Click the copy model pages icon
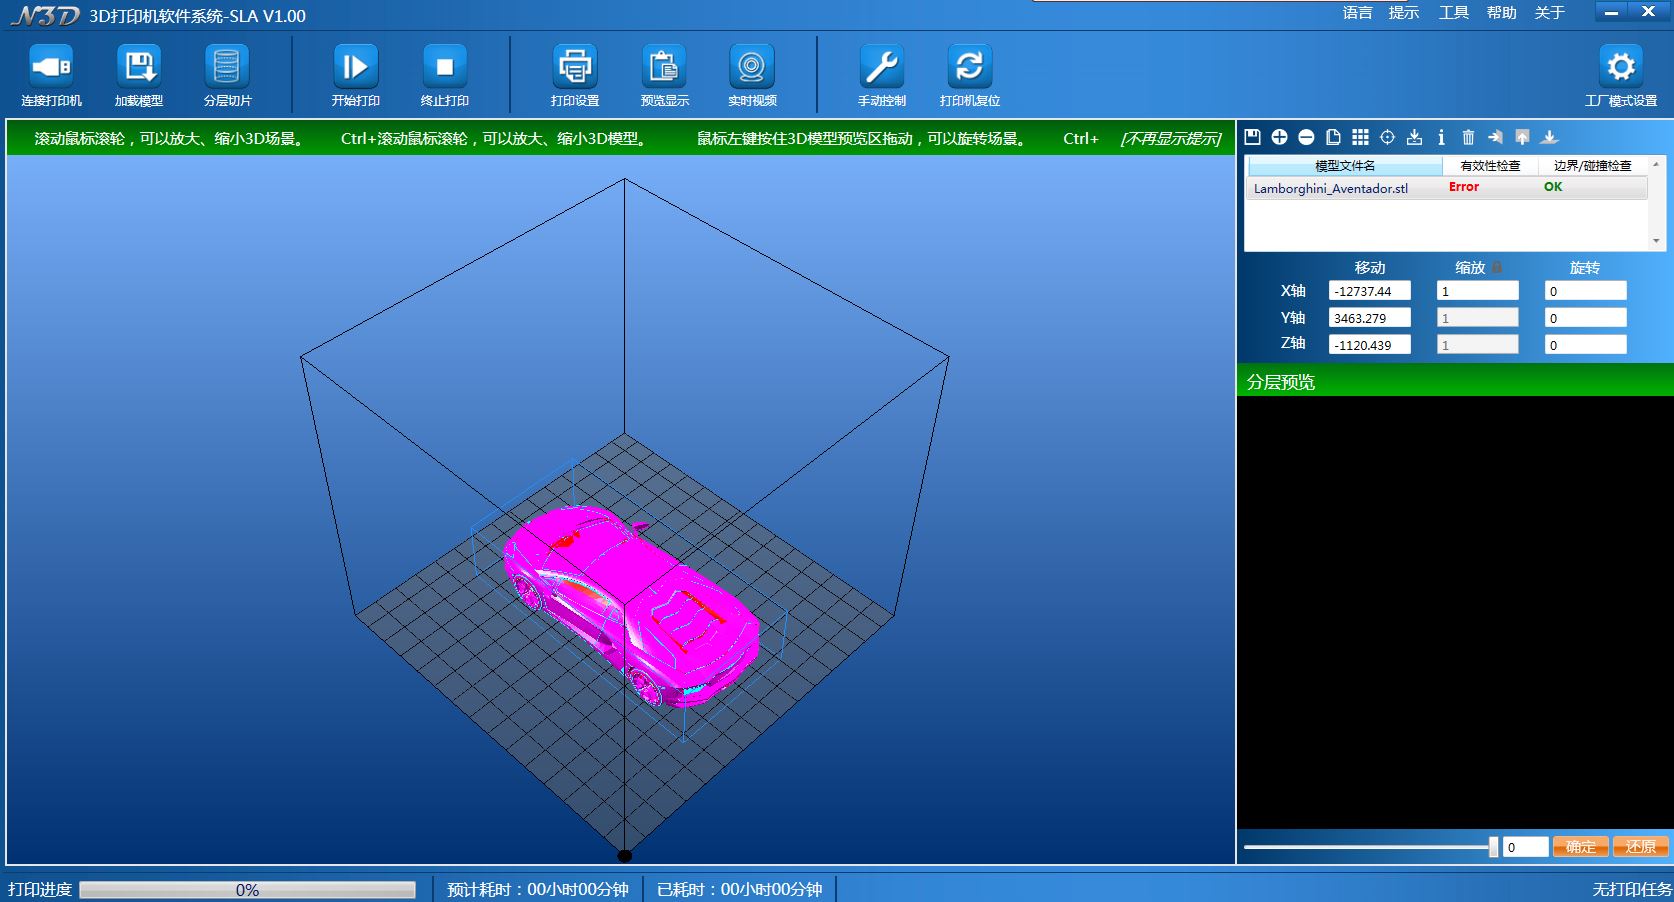1674x902 pixels. pyautogui.click(x=1333, y=137)
